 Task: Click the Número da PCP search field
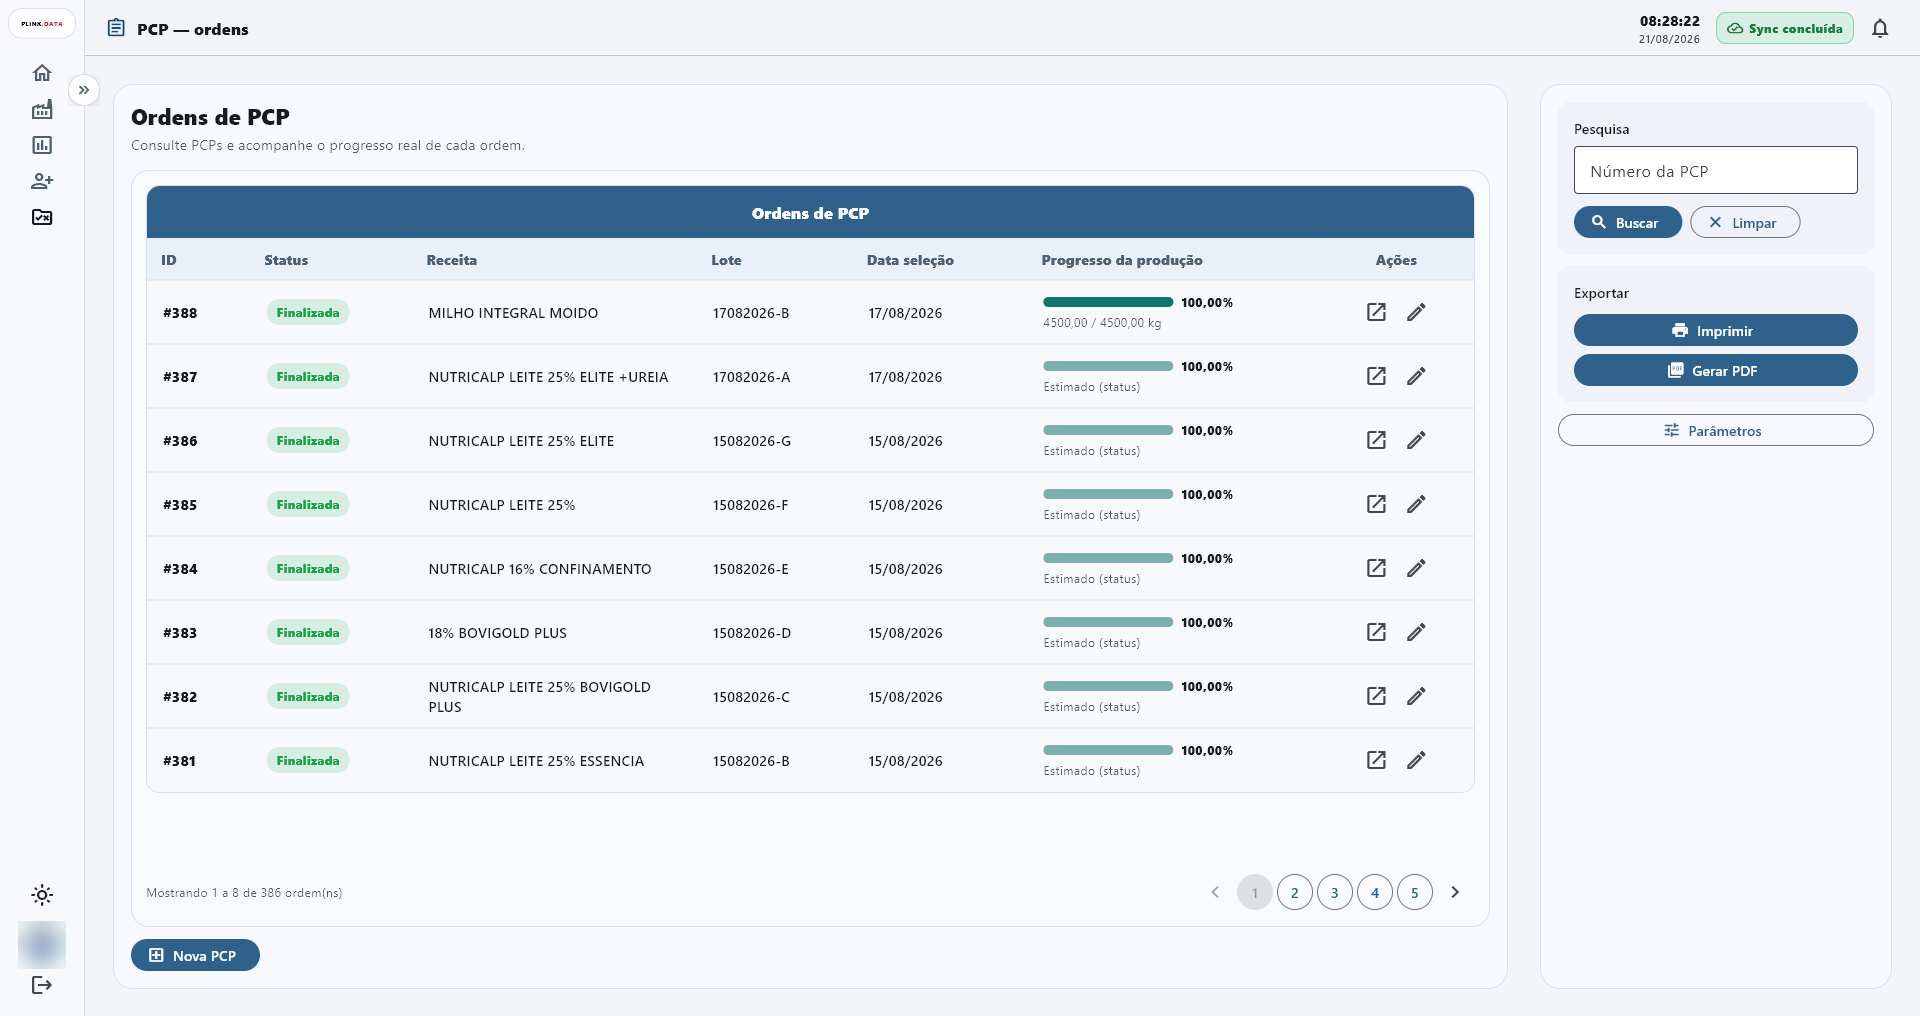1716,170
